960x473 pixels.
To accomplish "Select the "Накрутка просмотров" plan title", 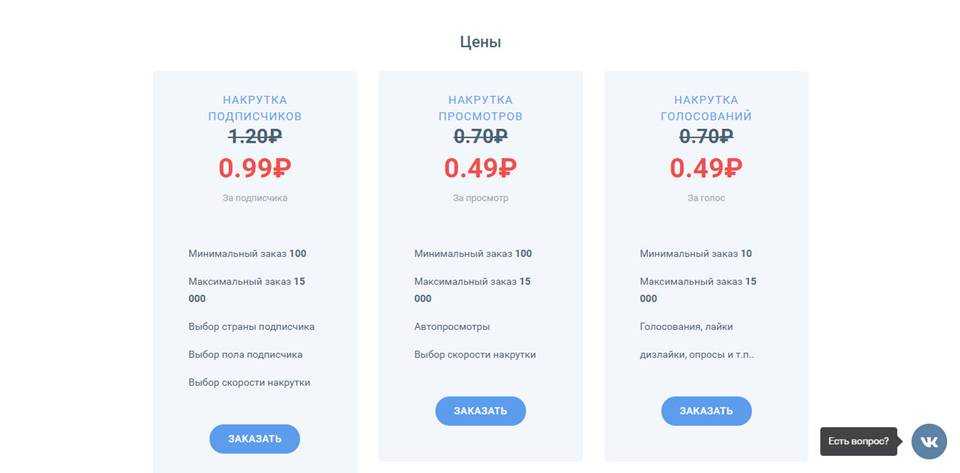I will click(x=480, y=108).
